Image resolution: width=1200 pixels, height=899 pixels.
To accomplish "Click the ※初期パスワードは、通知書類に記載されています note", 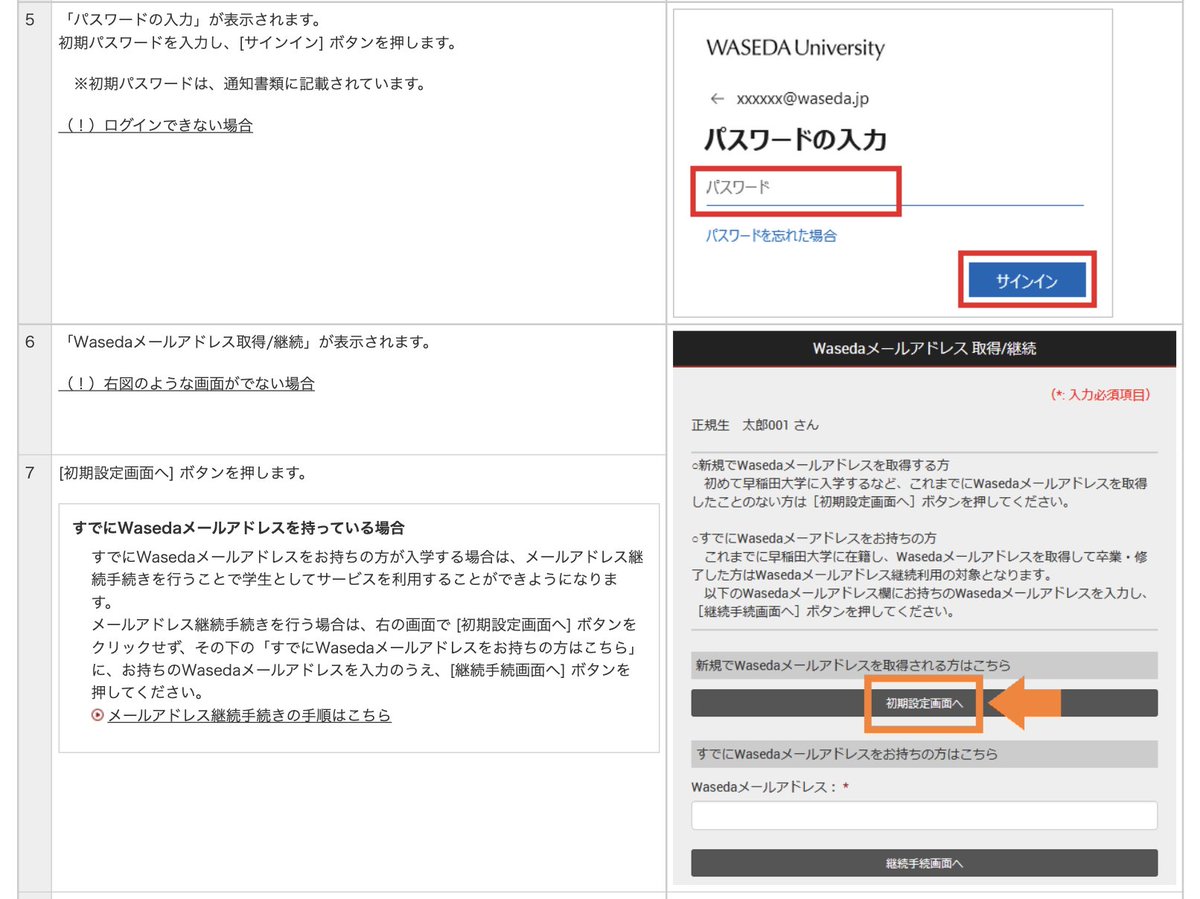I will coord(250,83).
